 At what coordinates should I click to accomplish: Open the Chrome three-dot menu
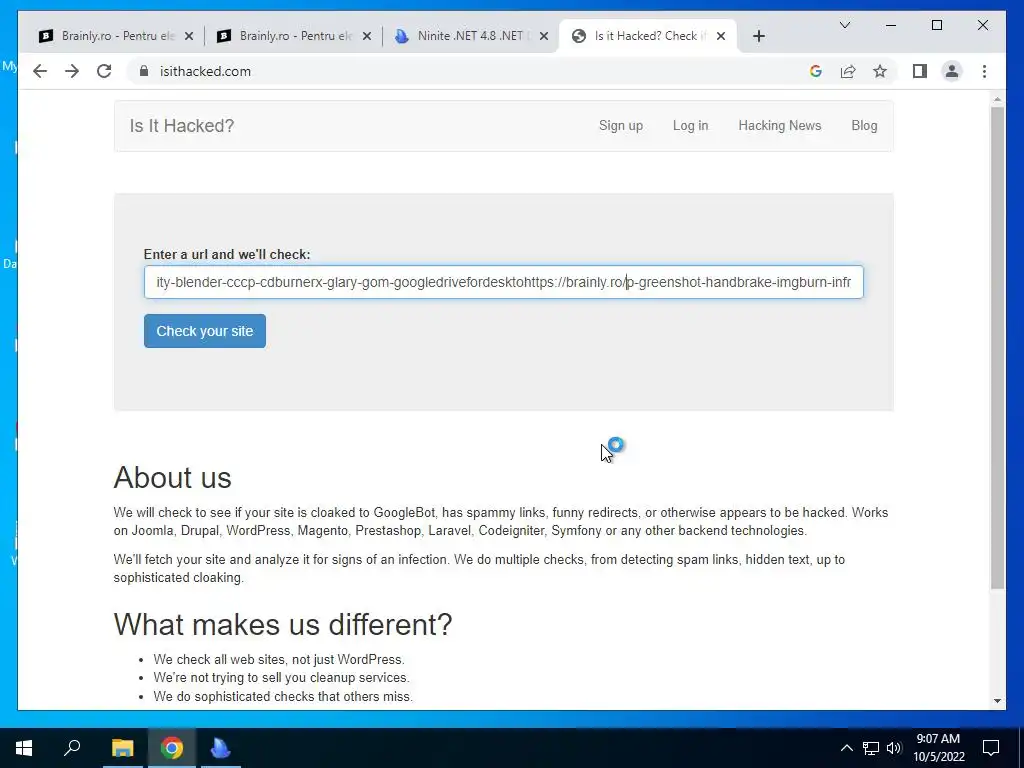click(984, 71)
